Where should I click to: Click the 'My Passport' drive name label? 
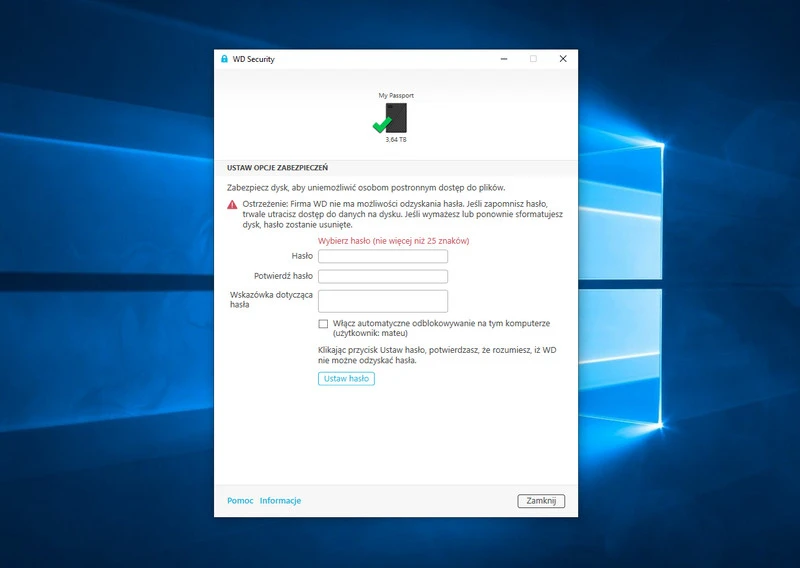pos(396,96)
